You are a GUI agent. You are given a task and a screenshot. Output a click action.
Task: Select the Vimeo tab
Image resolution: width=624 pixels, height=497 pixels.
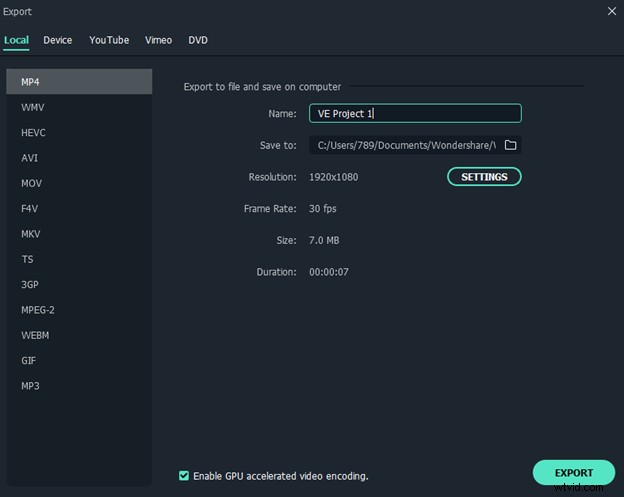[x=158, y=40]
